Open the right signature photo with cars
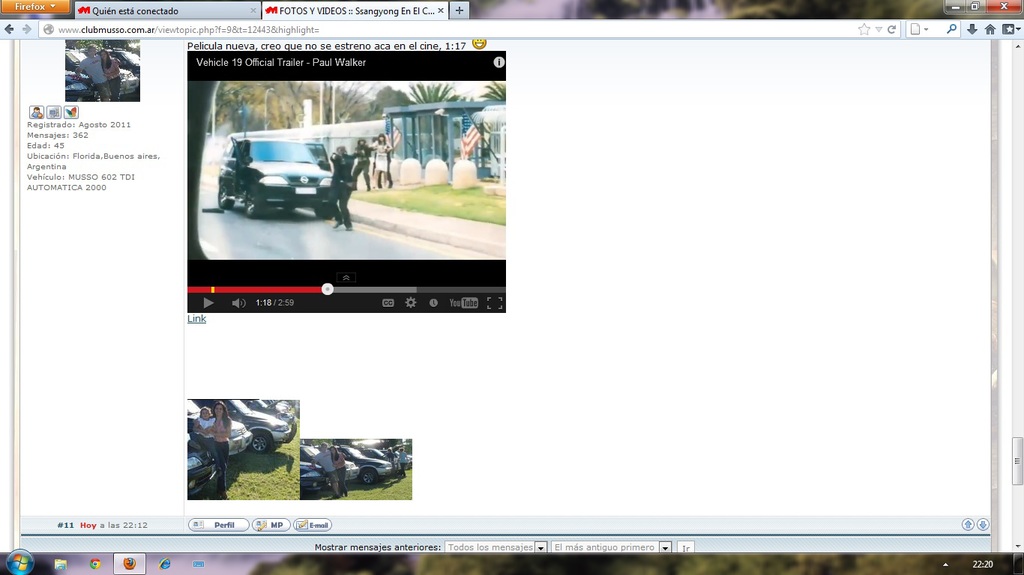The image size is (1024, 575). click(356, 469)
